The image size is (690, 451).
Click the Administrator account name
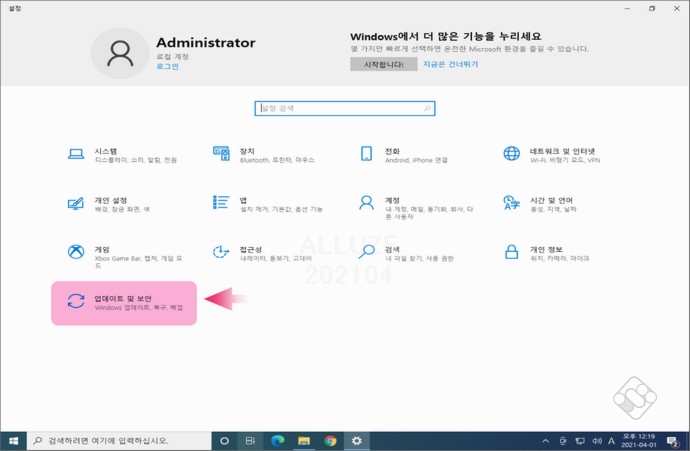pyautogui.click(x=206, y=43)
